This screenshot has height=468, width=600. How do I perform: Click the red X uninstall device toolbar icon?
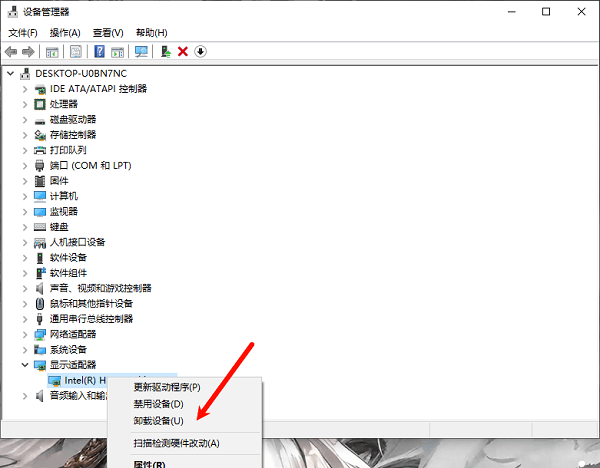[x=183, y=51]
